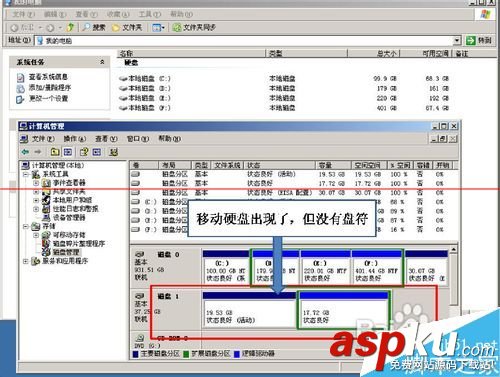Click the 卷 column header
Screen dimensions: 500x377
tap(144, 165)
